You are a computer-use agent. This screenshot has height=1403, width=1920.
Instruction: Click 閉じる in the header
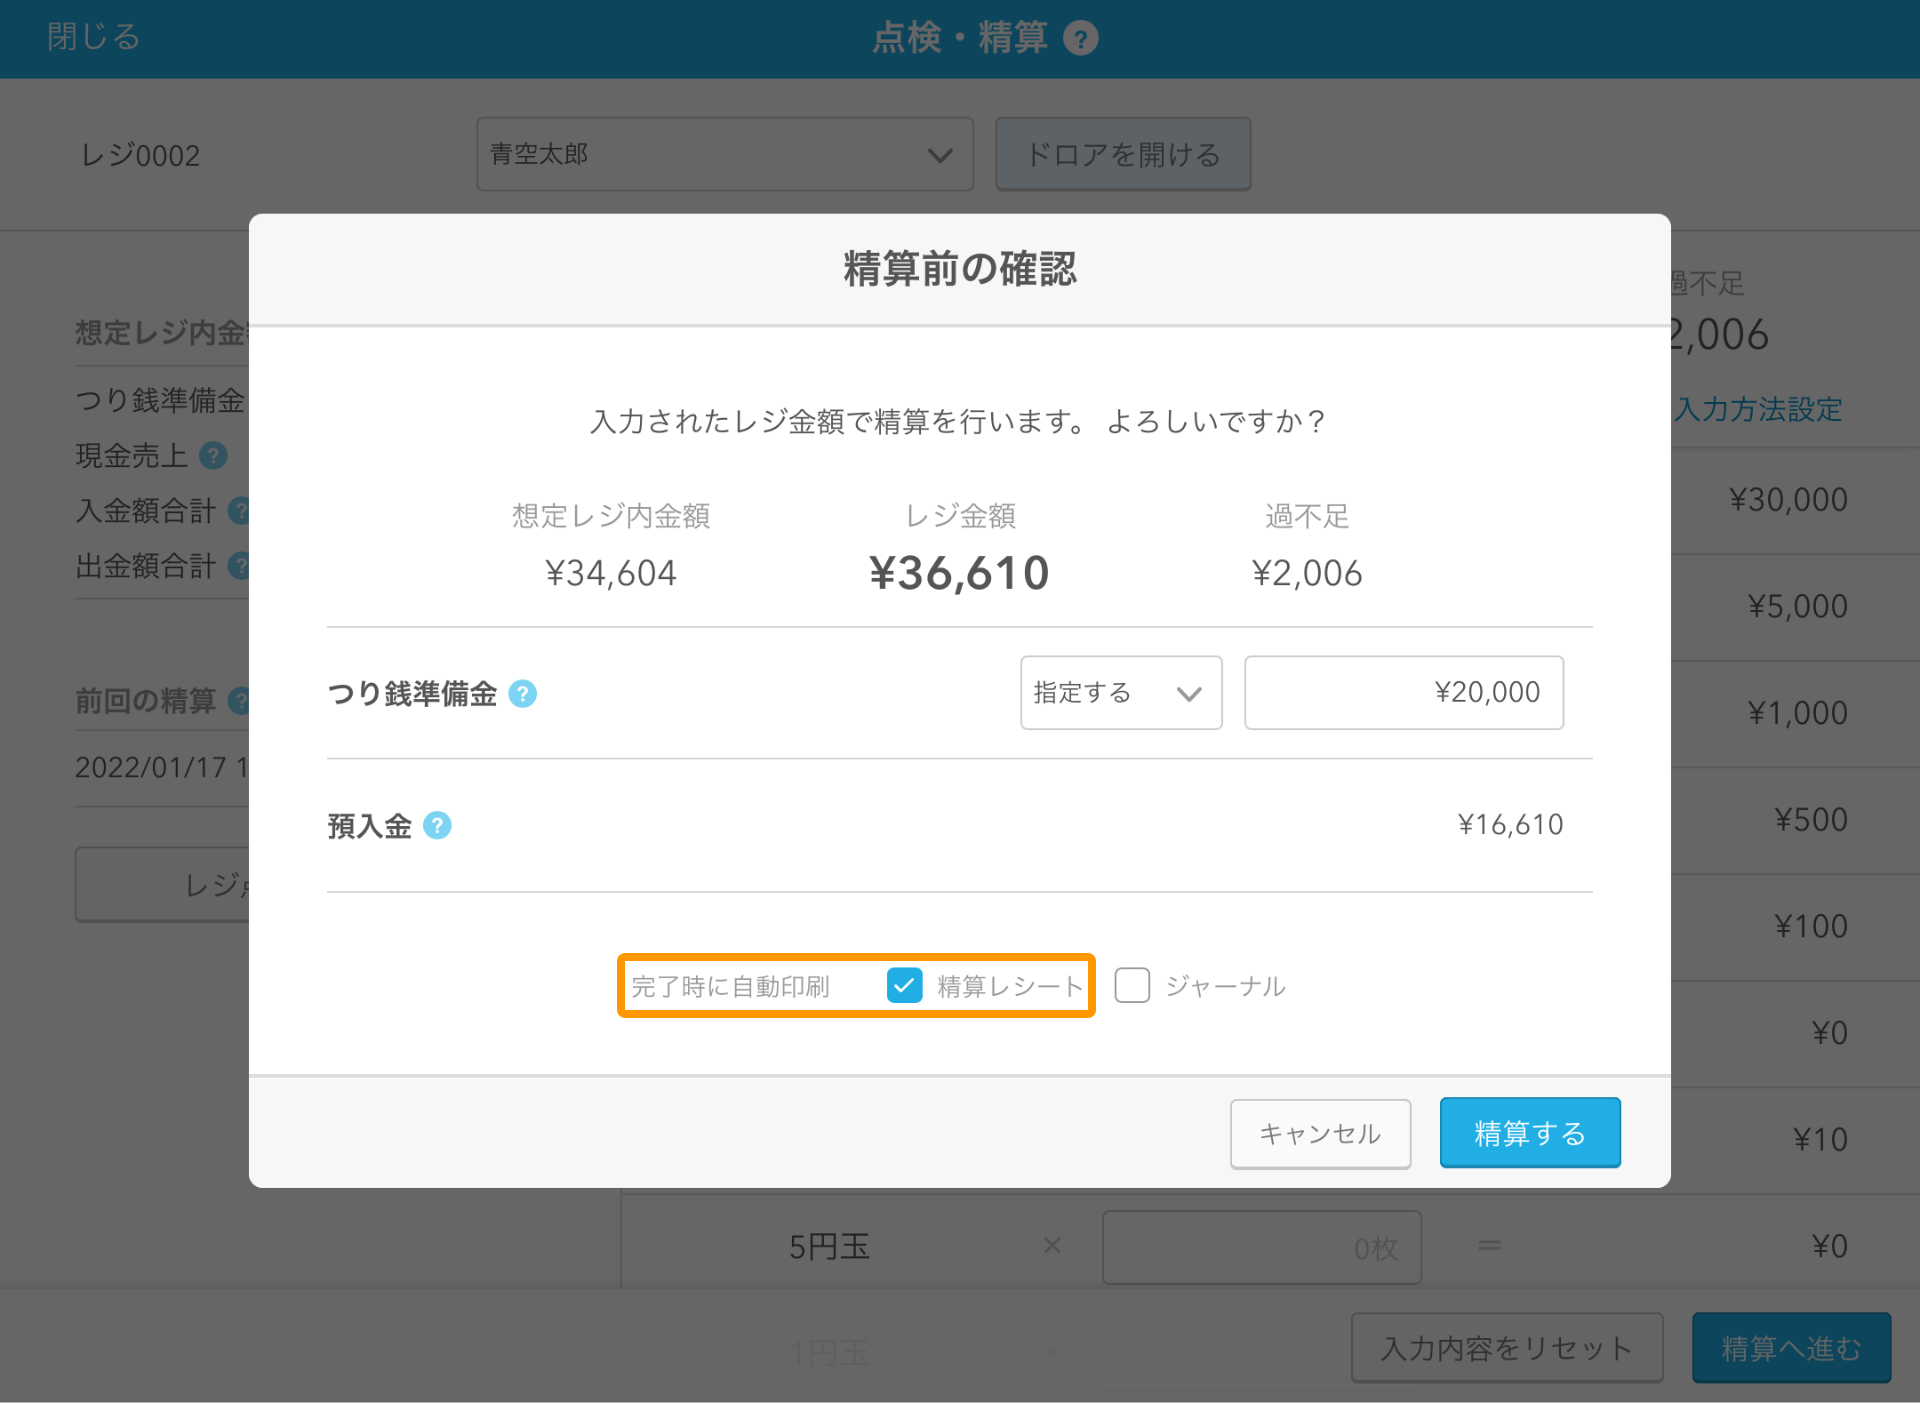point(93,37)
